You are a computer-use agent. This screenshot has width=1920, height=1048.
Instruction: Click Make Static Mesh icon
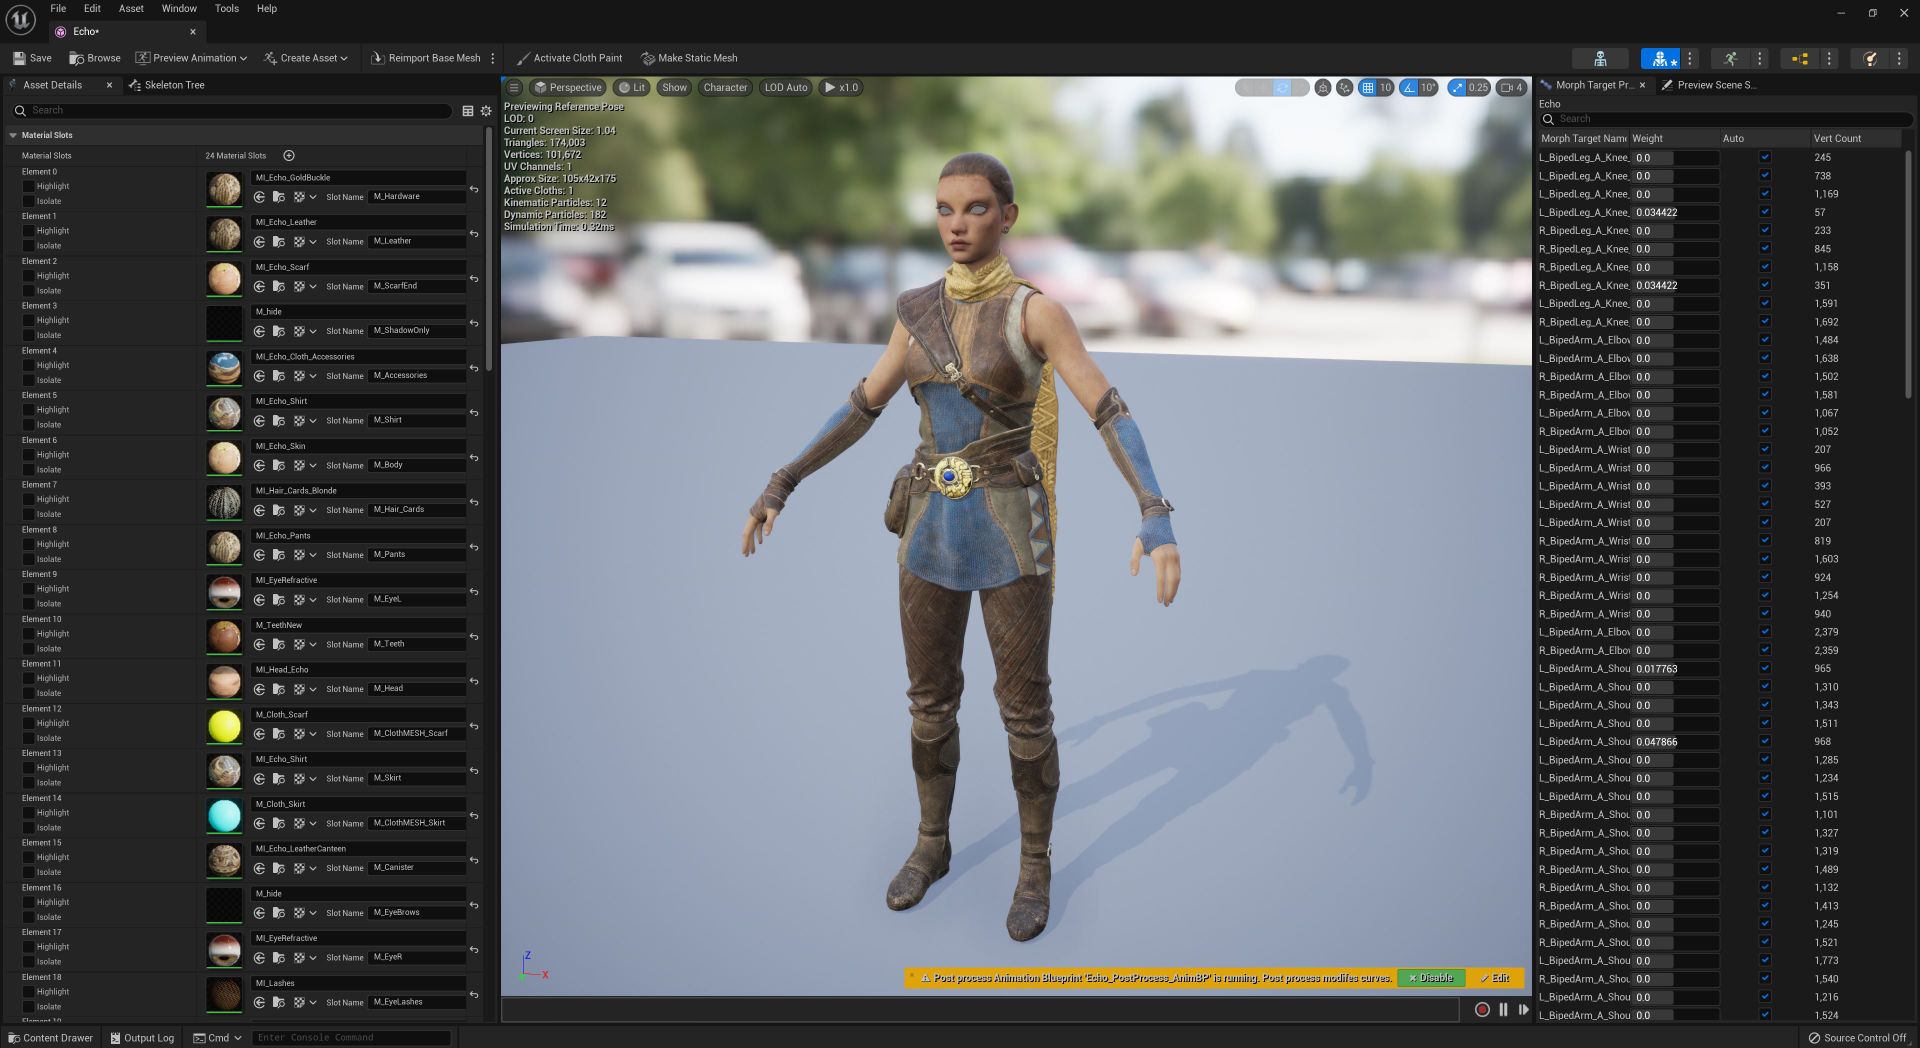[x=648, y=58]
